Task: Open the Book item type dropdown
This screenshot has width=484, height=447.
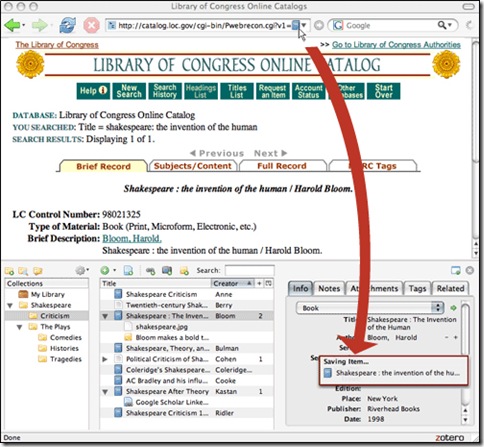Action: pos(370,308)
